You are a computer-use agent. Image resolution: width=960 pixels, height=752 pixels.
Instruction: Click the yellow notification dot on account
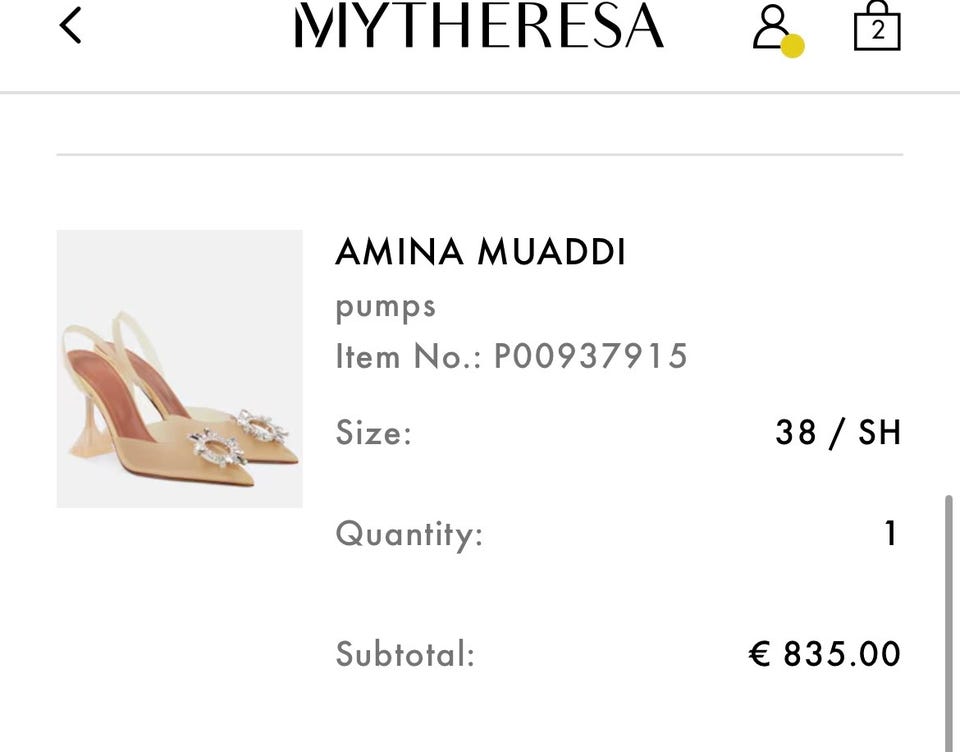click(x=792, y=46)
